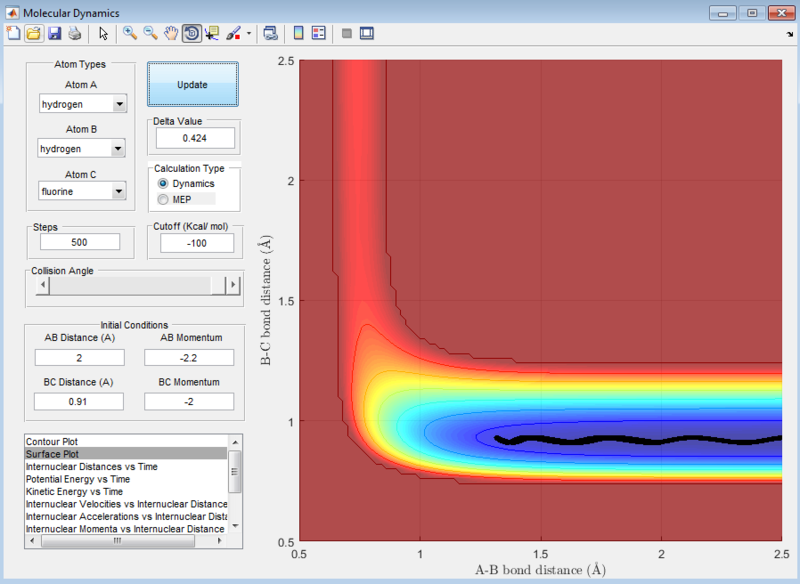Click the plot list horizontal scroll-right arrow
The image size is (800, 584).
pyautogui.click(x=220, y=541)
